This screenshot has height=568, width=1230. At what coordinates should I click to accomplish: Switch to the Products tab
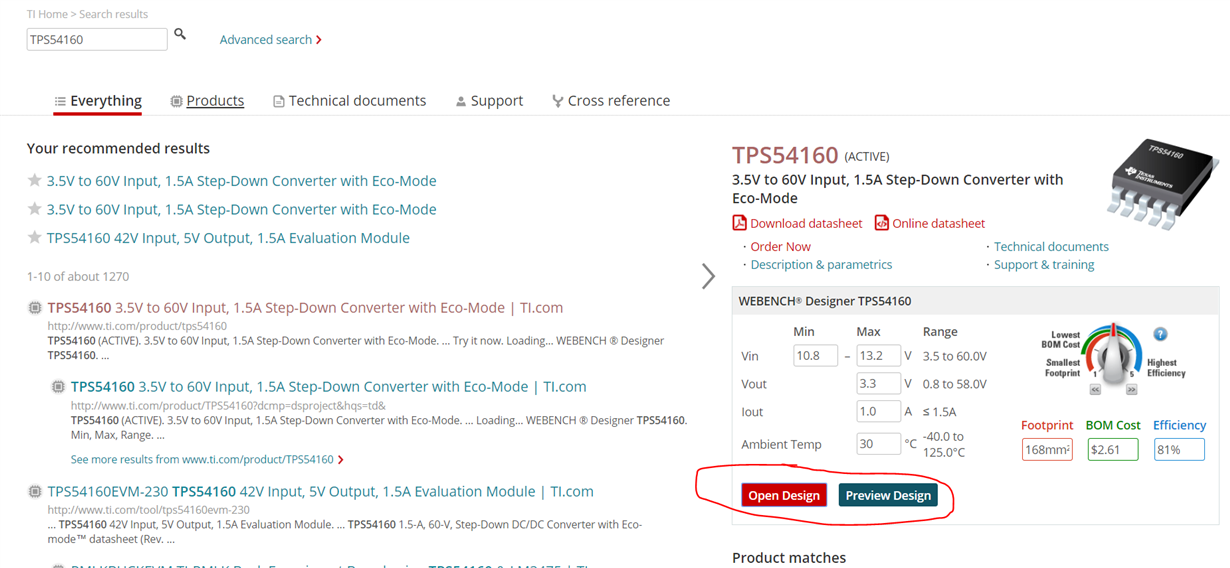tap(207, 101)
